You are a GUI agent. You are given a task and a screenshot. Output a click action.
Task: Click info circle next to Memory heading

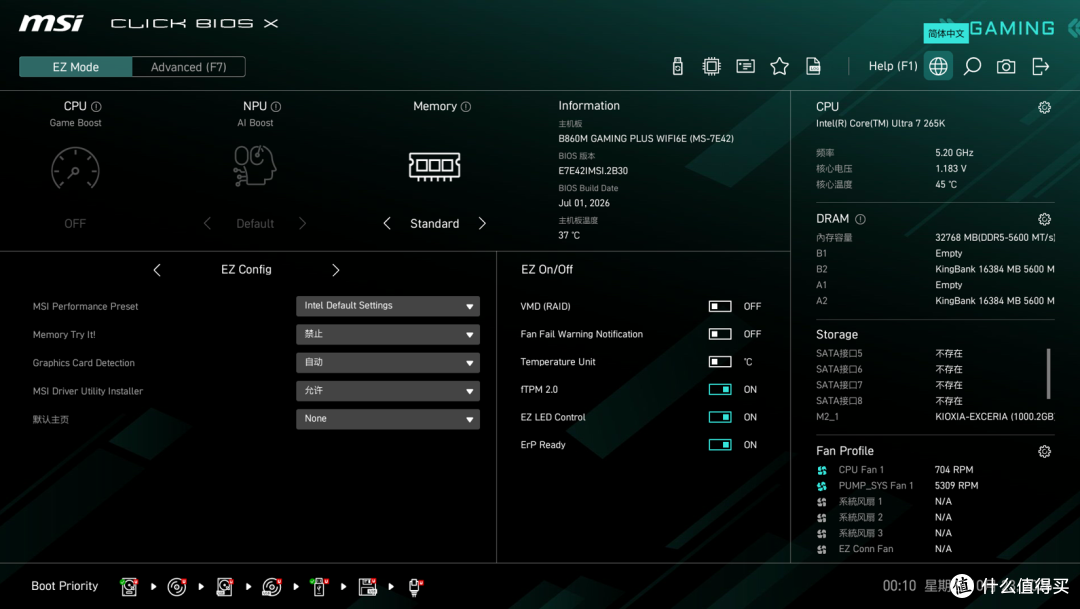coord(466,107)
